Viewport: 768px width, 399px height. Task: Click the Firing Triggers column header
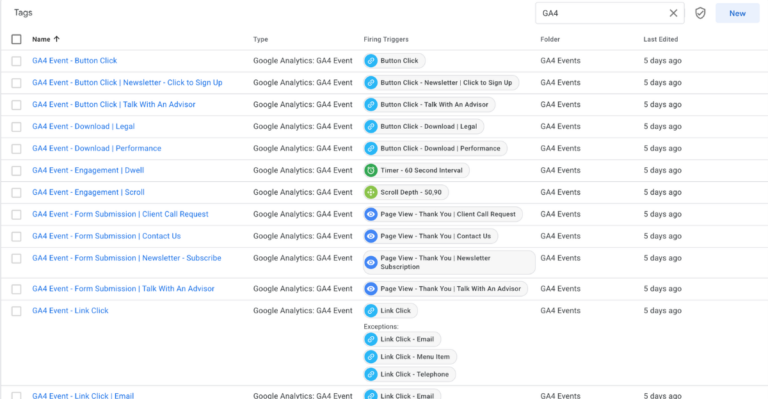click(x=385, y=39)
